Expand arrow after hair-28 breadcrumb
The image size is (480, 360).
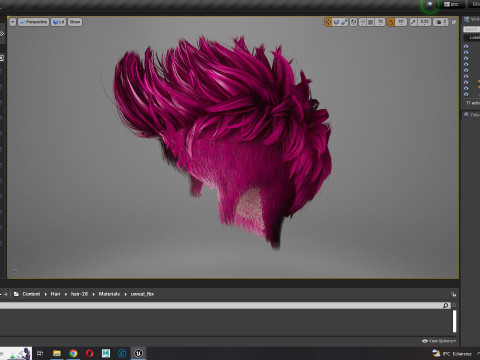tap(93, 294)
